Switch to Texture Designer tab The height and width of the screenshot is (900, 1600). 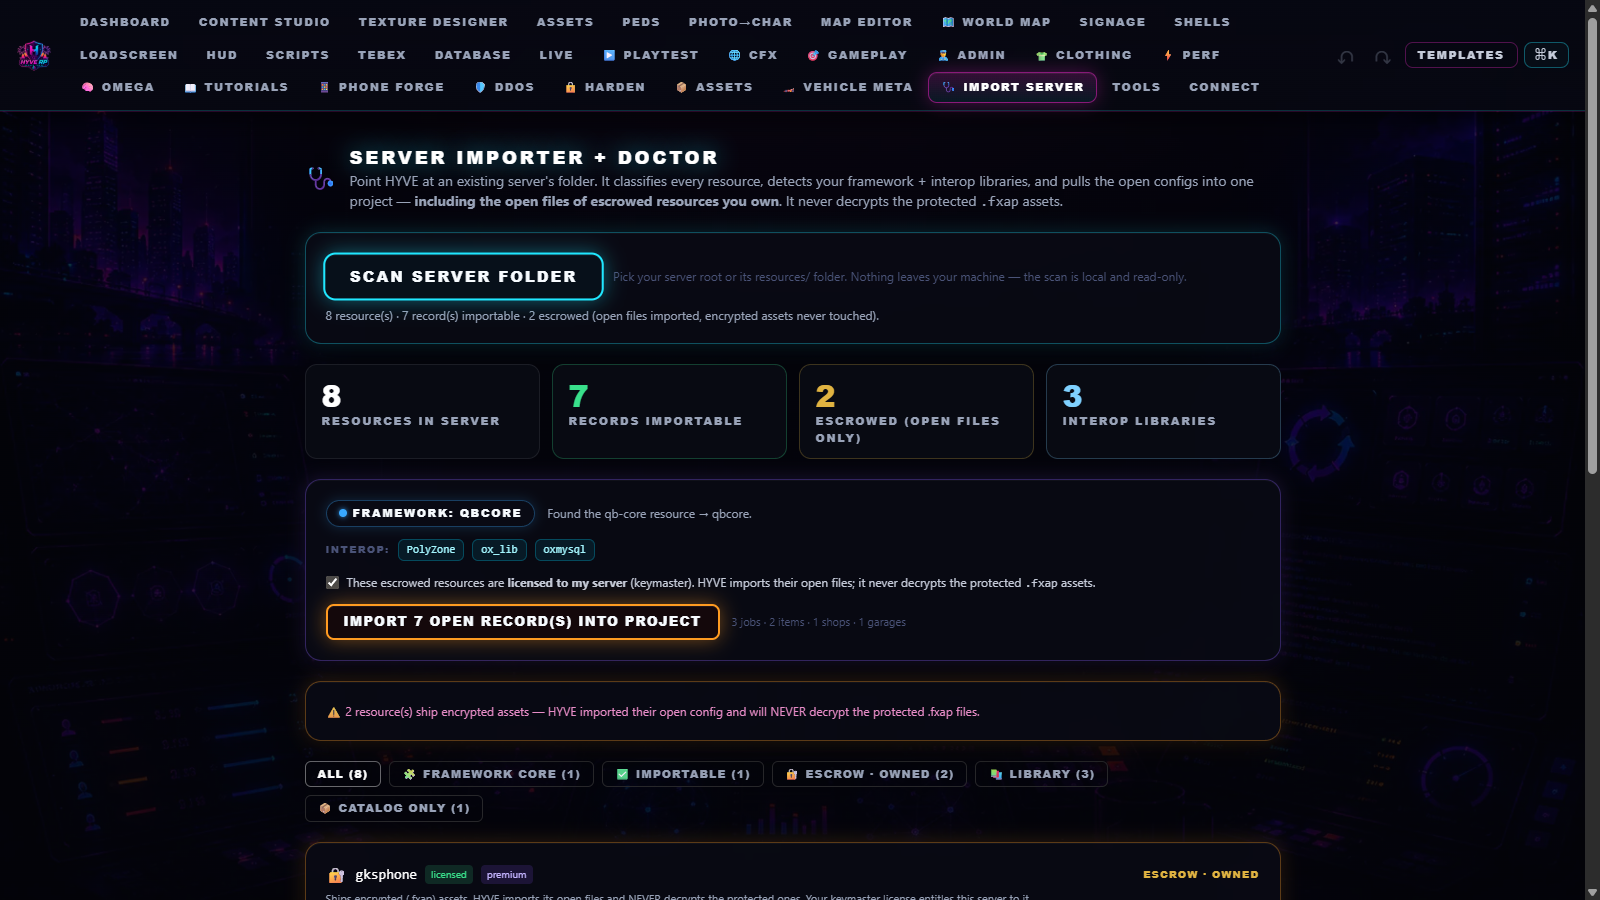(x=433, y=22)
